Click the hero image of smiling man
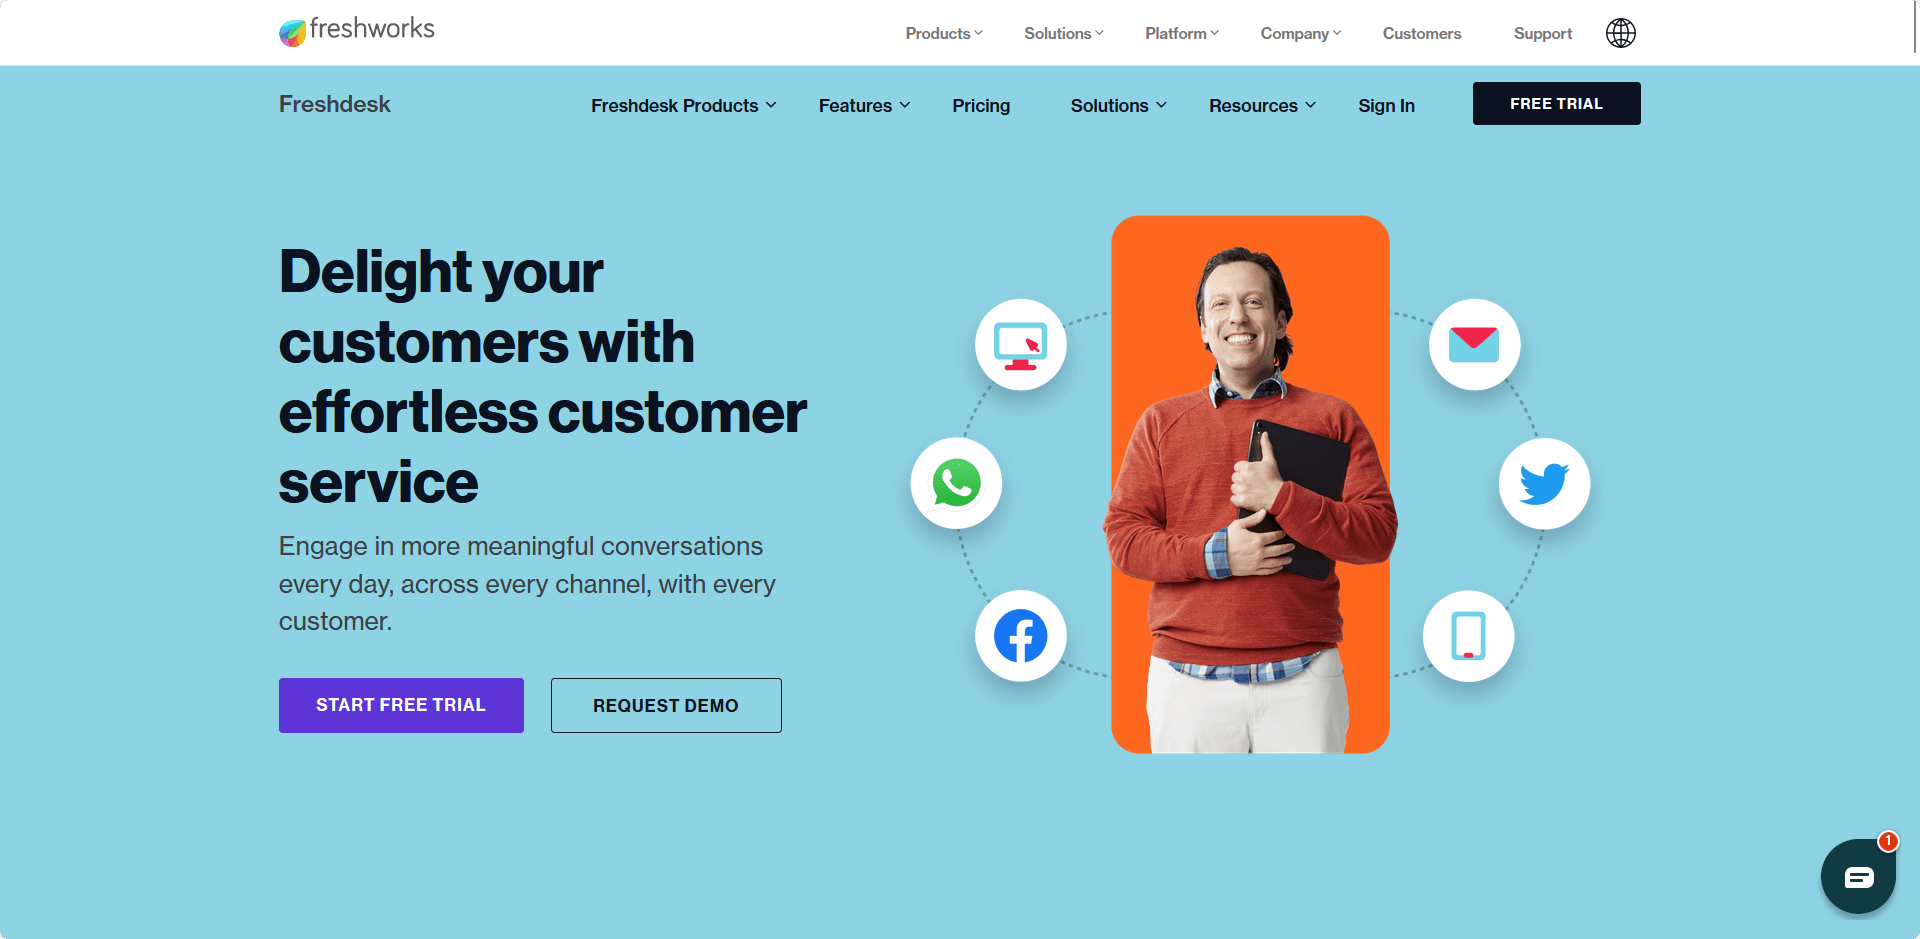The image size is (1920, 939). click(1250, 485)
